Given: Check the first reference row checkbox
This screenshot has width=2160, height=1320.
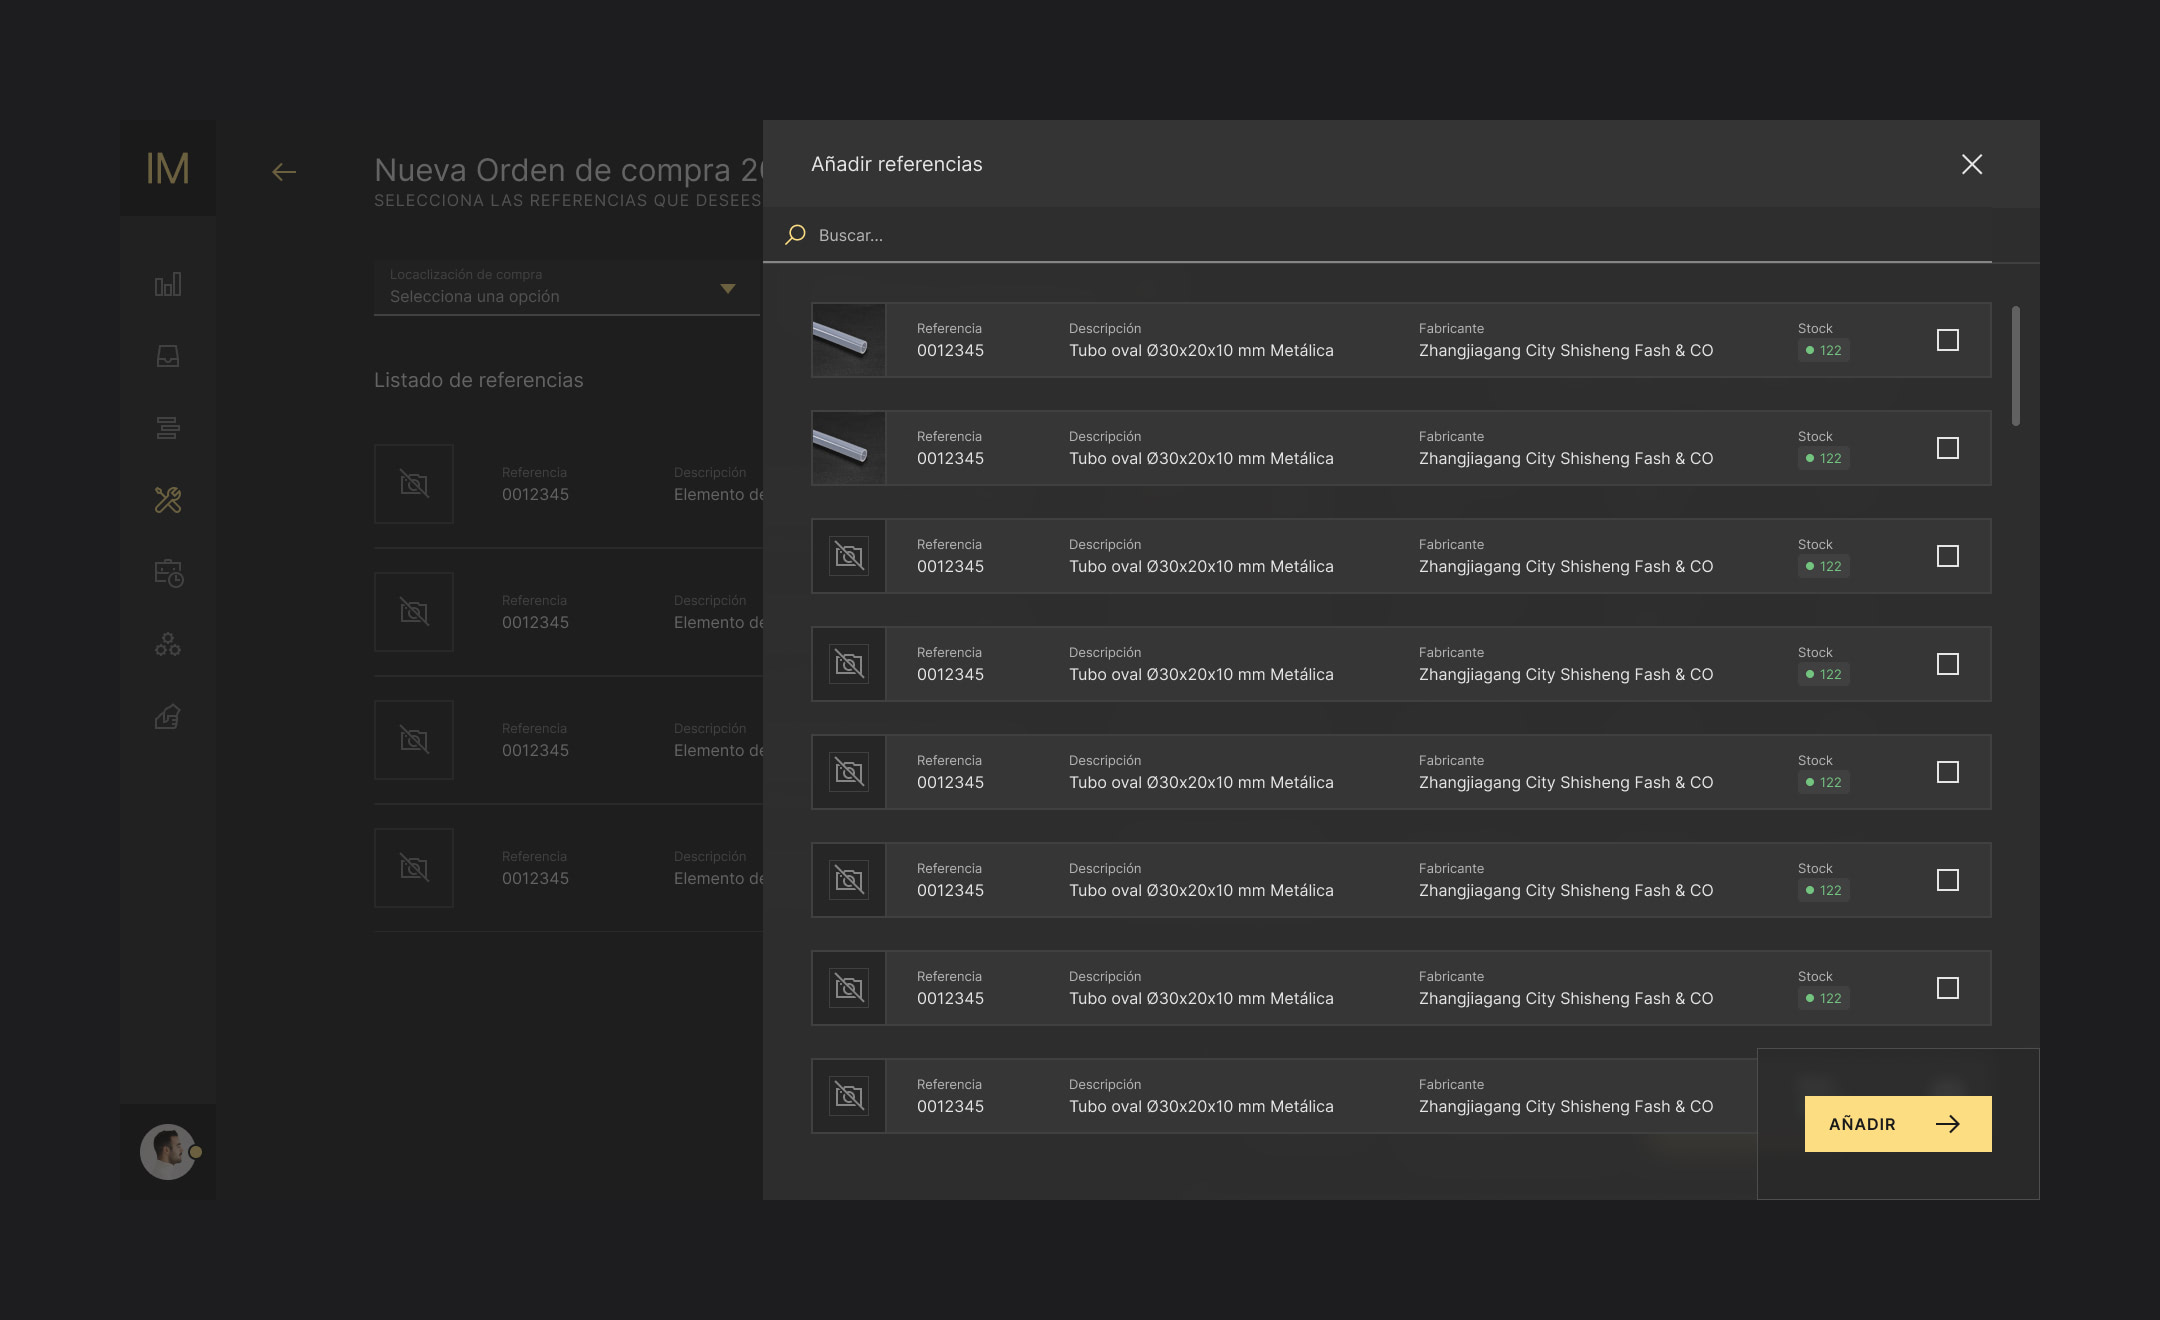Looking at the screenshot, I should 1948,340.
